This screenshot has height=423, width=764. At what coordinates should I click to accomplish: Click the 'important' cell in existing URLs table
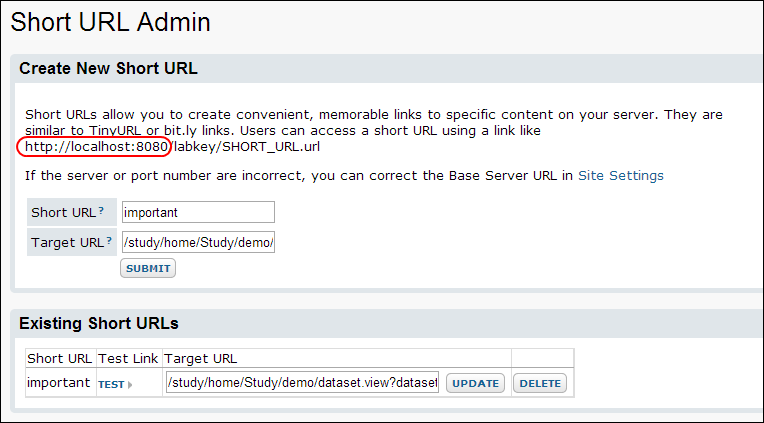tap(58, 383)
